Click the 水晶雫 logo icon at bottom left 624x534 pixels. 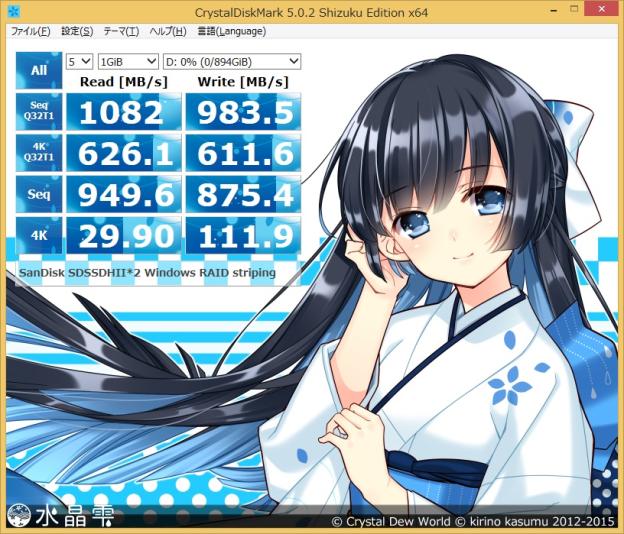(20, 516)
